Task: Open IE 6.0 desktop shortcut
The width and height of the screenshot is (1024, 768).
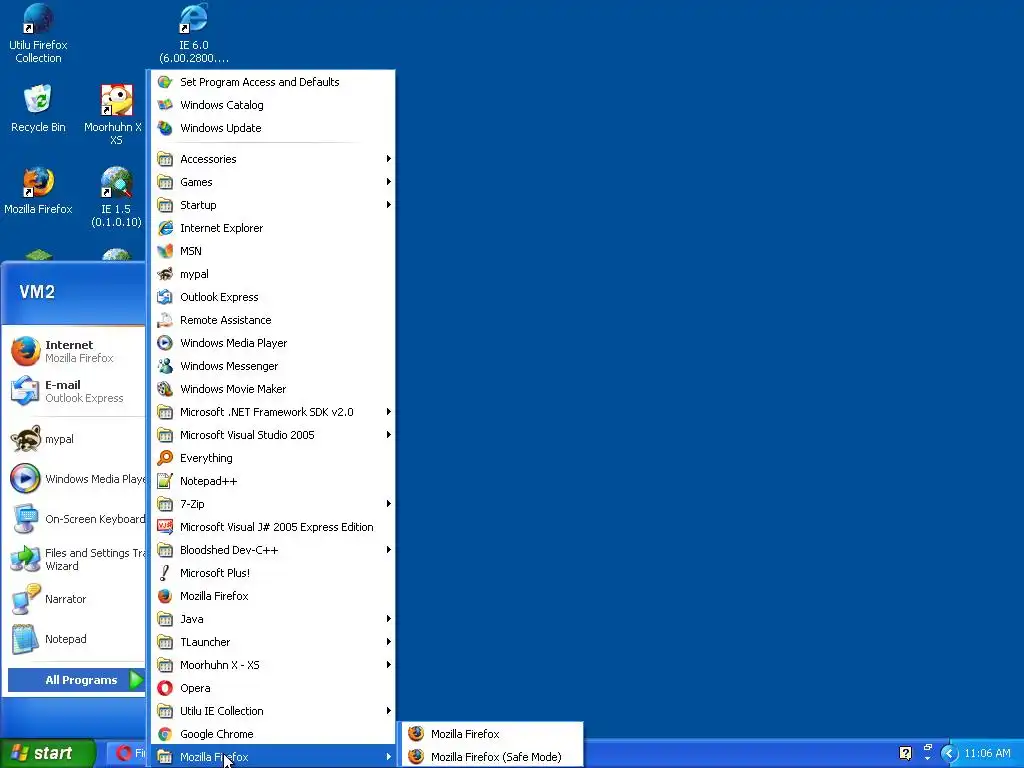Action: click(x=194, y=33)
